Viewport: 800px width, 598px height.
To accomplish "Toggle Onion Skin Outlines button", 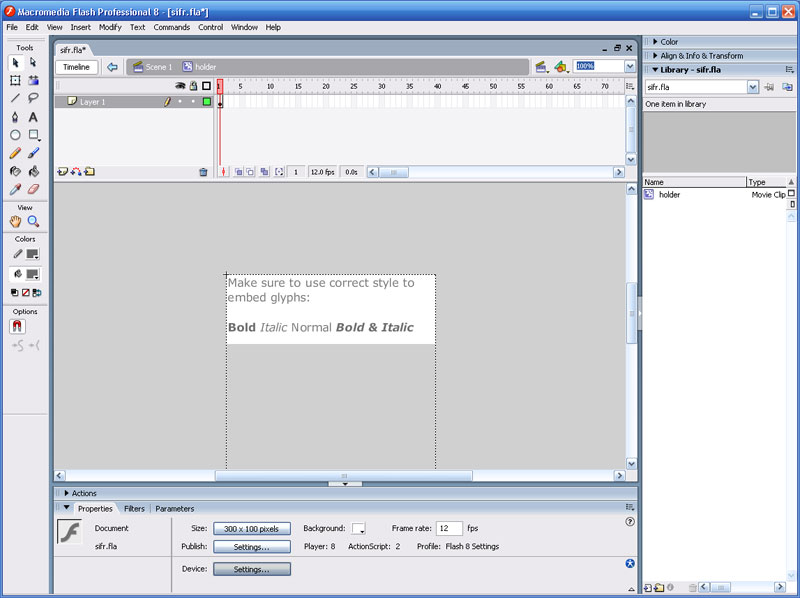I will coord(250,172).
